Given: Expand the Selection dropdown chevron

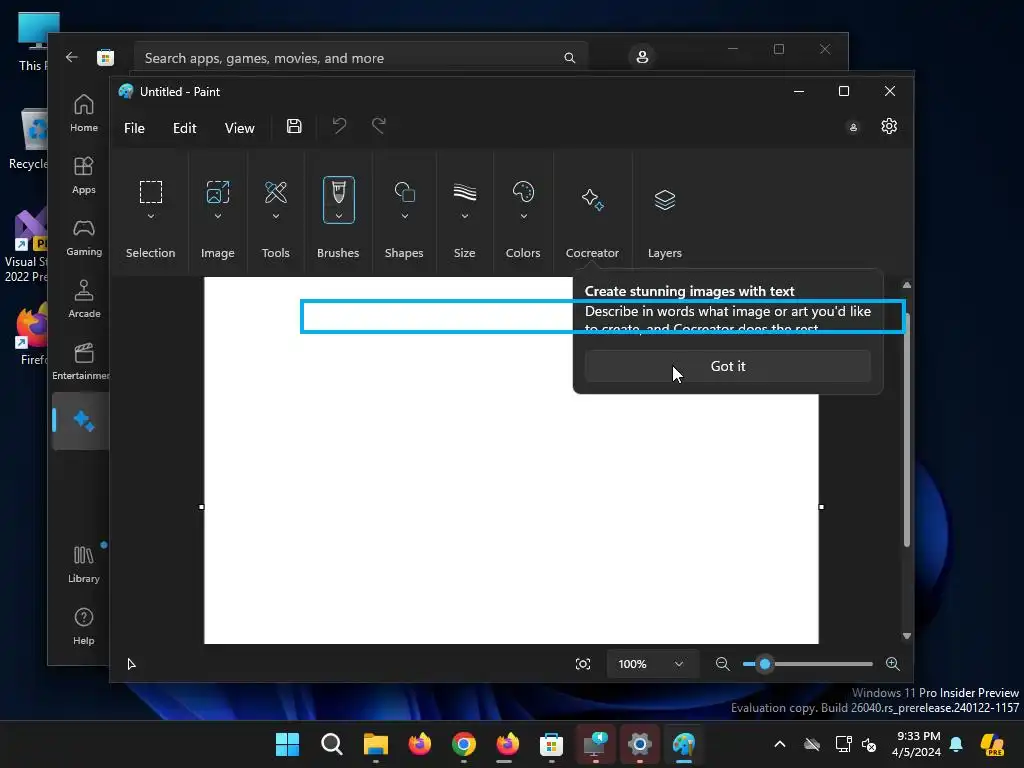Looking at the screenshot, I should [151, 216].
